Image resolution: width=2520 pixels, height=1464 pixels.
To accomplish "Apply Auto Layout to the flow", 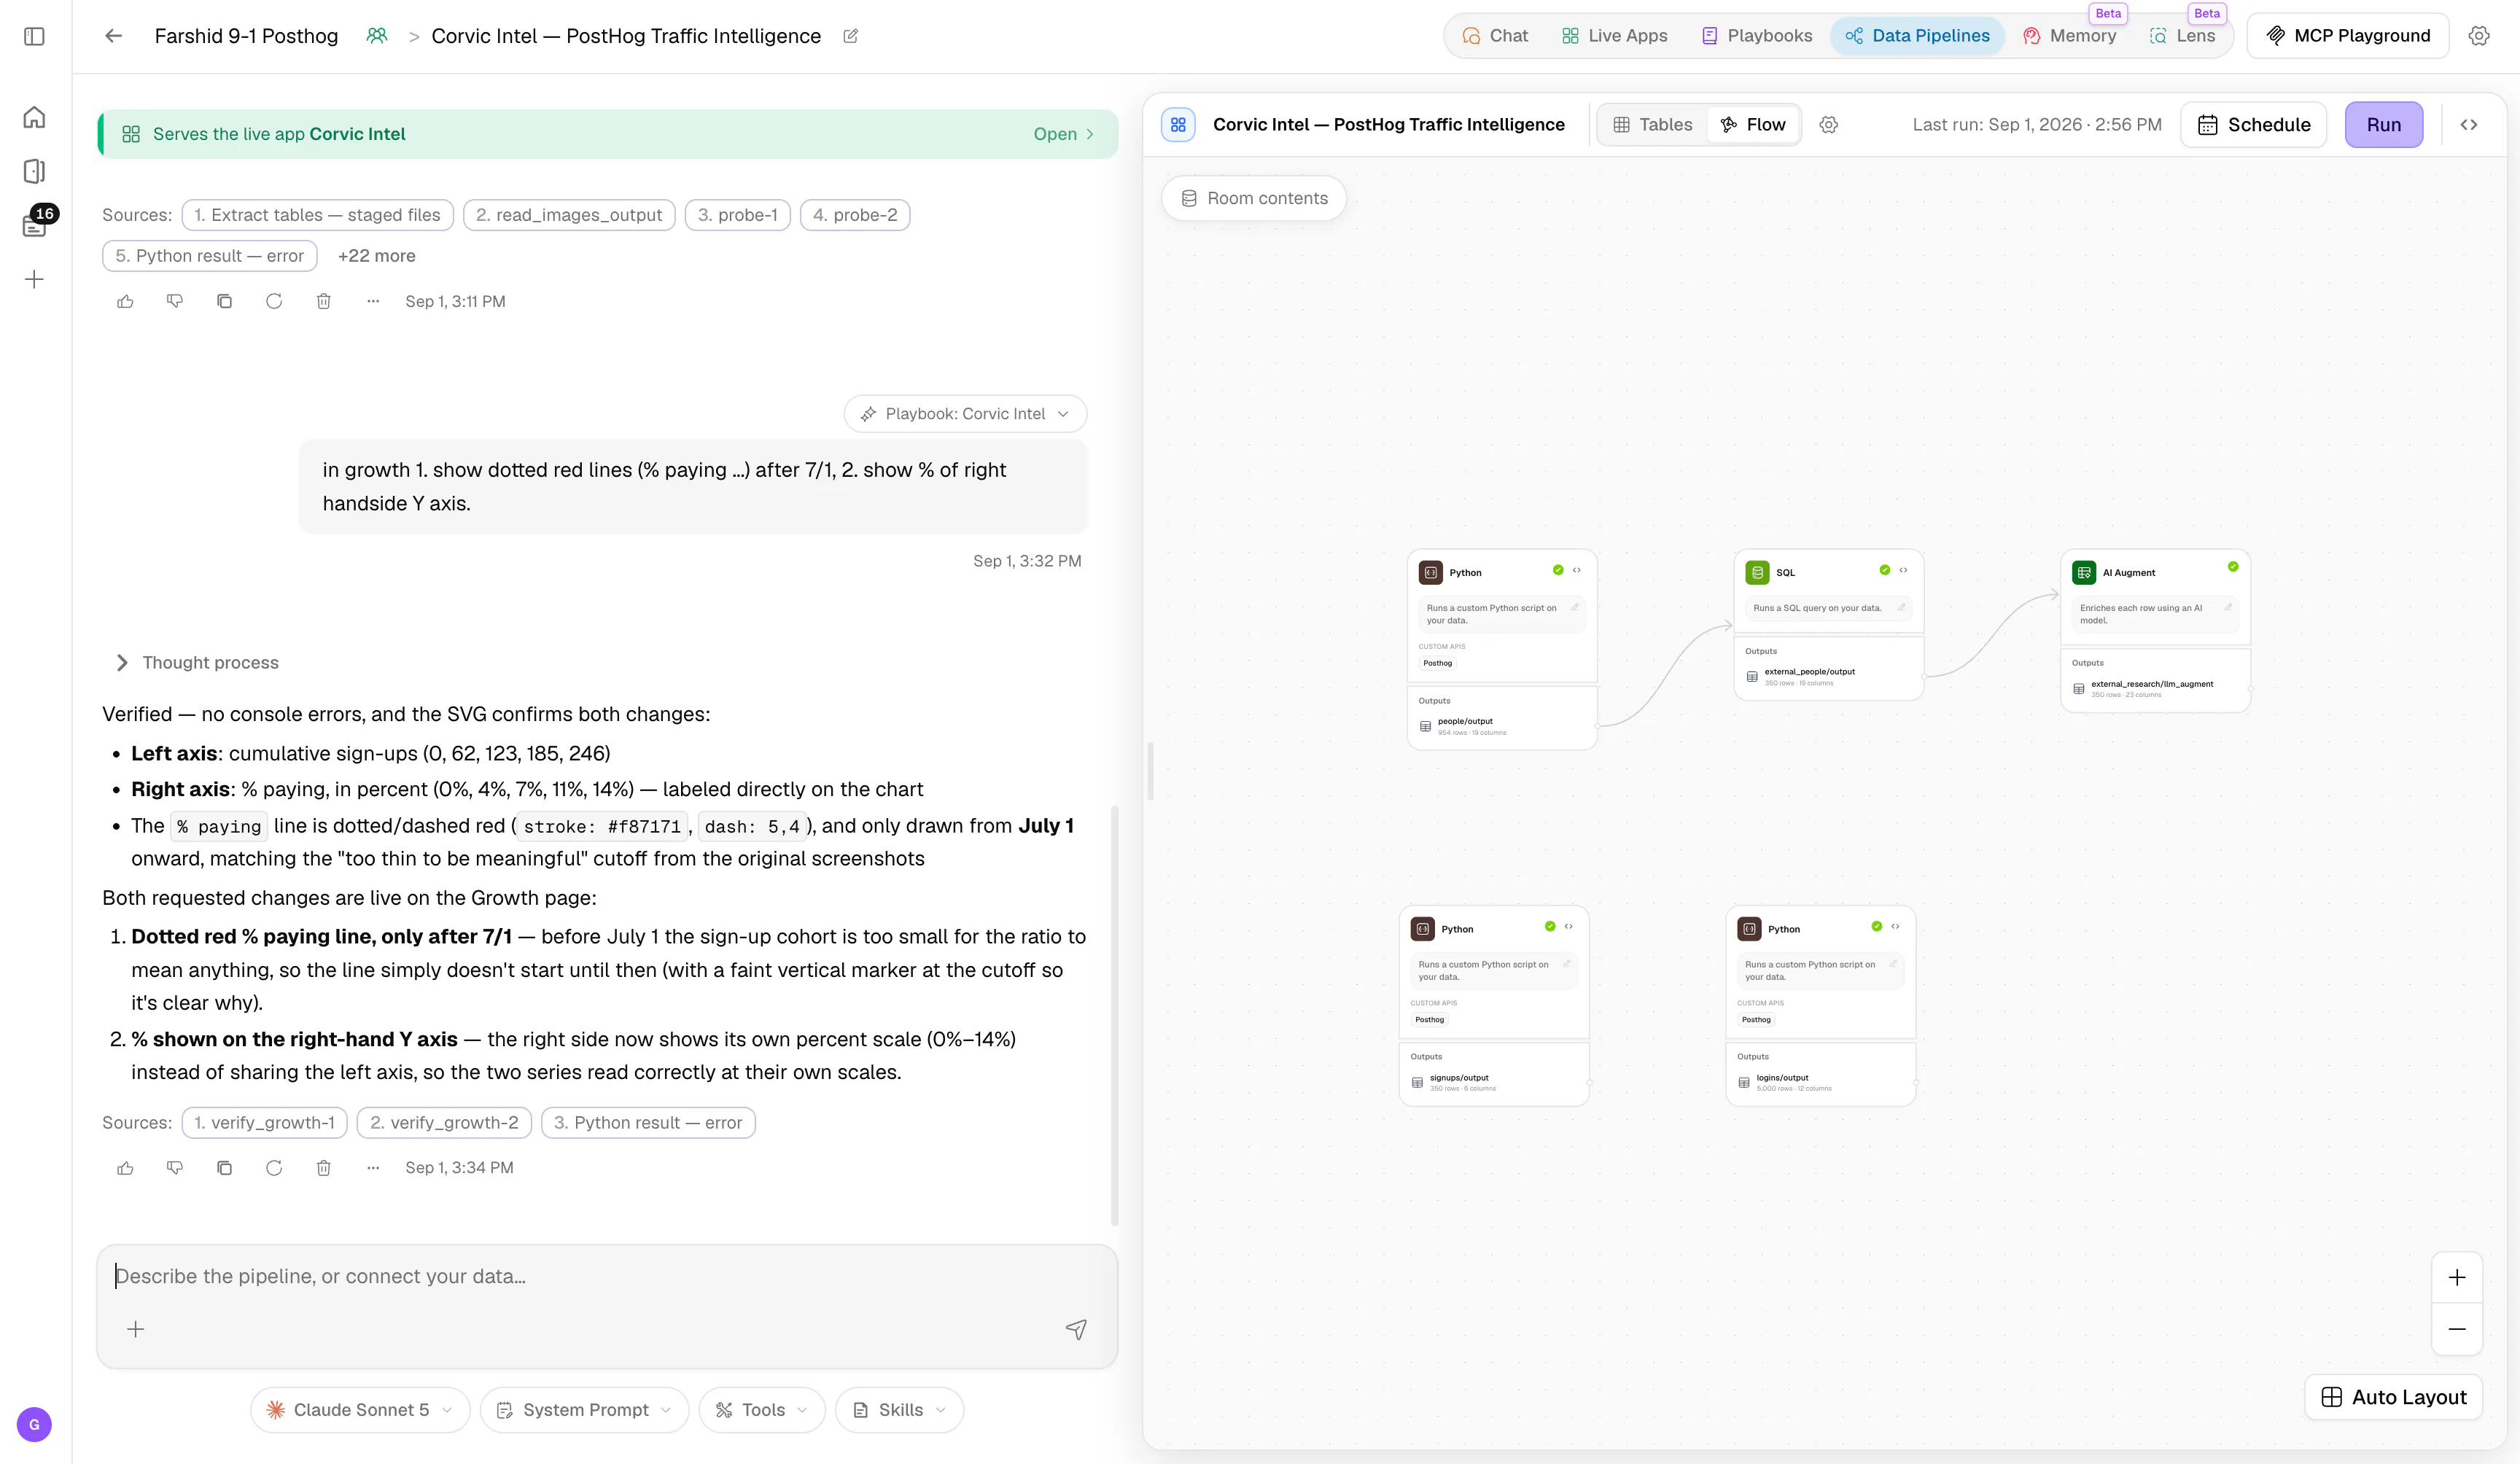I will click(2393, 1397).
